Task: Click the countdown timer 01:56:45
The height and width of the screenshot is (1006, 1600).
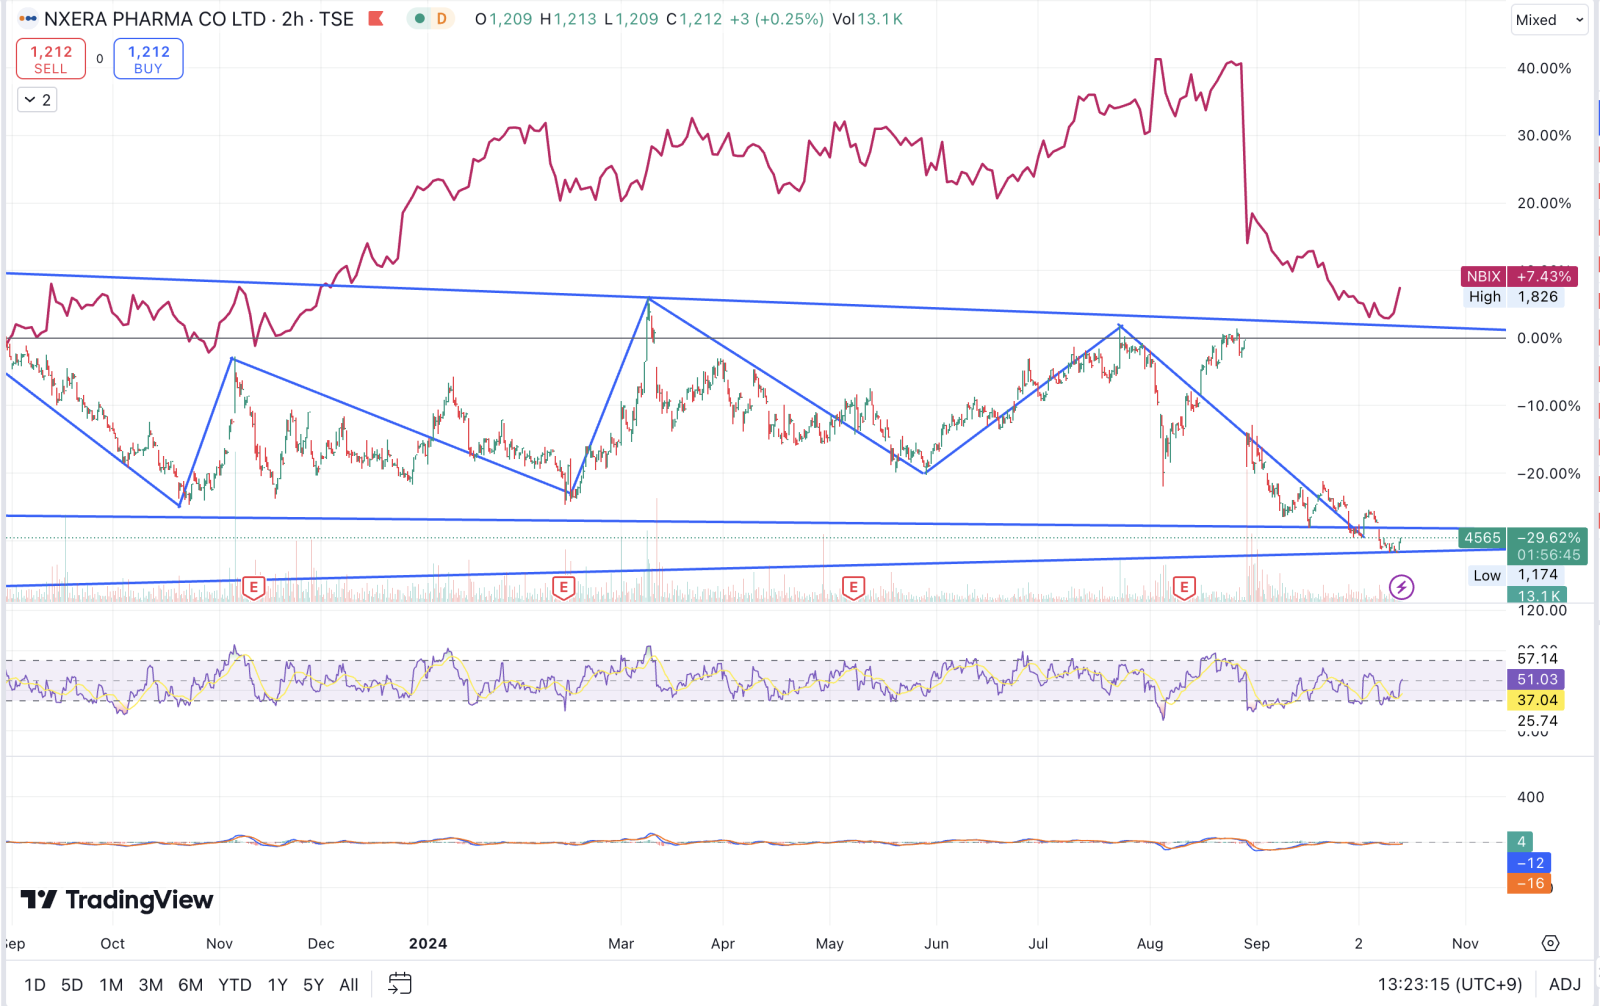Action: (1548, 555)
